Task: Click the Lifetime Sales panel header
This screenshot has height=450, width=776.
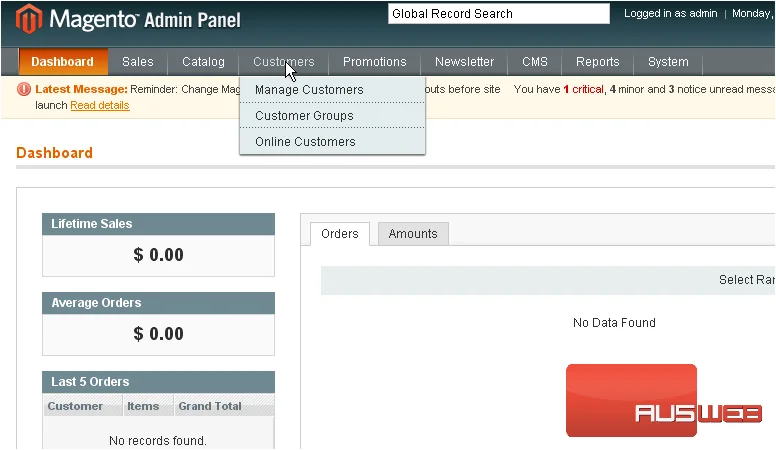Action: 158,224
